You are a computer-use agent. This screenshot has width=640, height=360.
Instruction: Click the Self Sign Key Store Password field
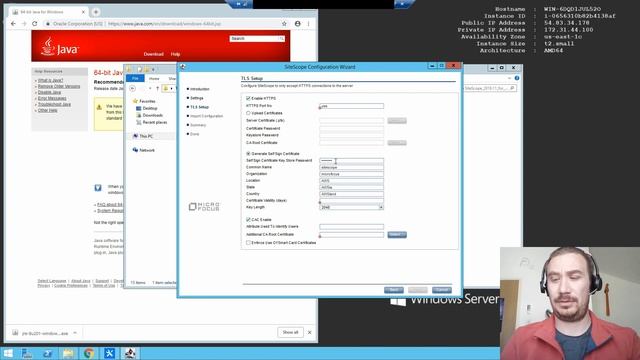(x=351, y=160)
